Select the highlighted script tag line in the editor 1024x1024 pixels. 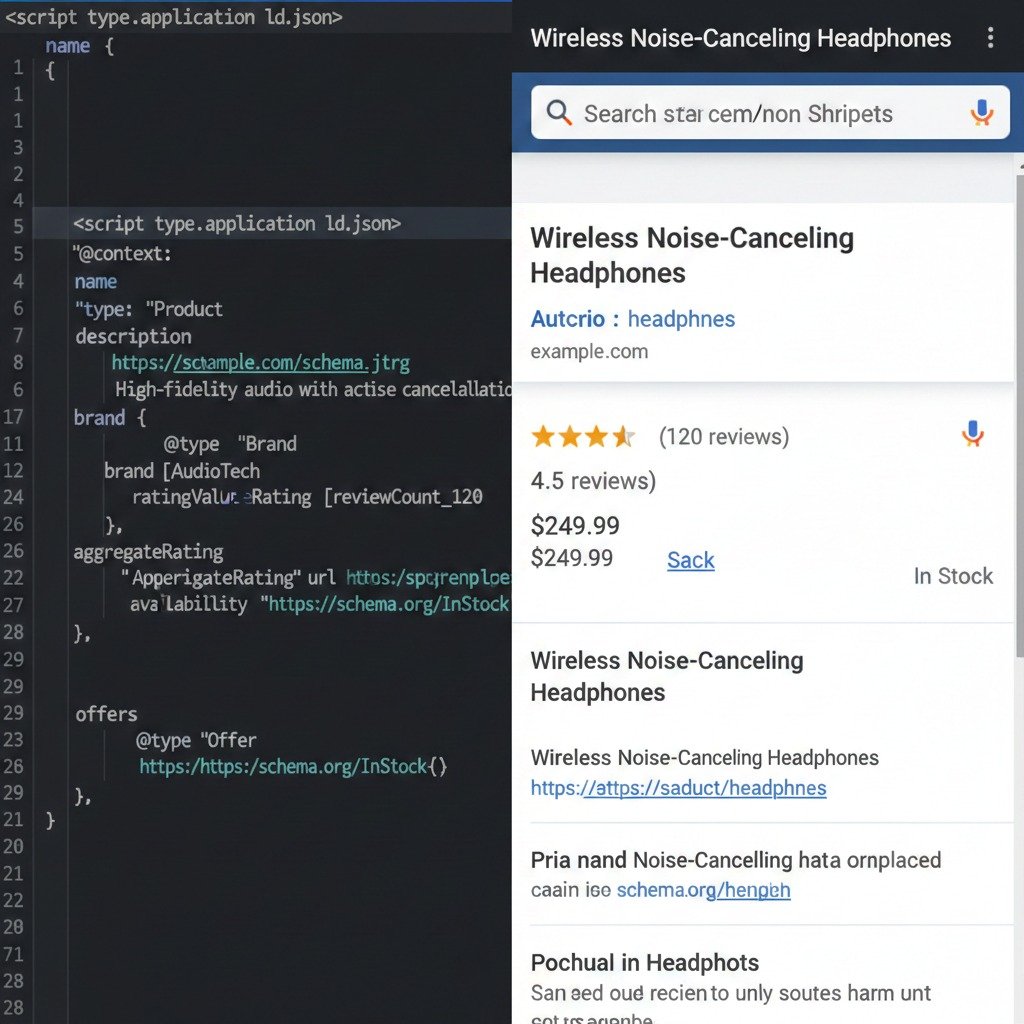click(x=237, y=223)
